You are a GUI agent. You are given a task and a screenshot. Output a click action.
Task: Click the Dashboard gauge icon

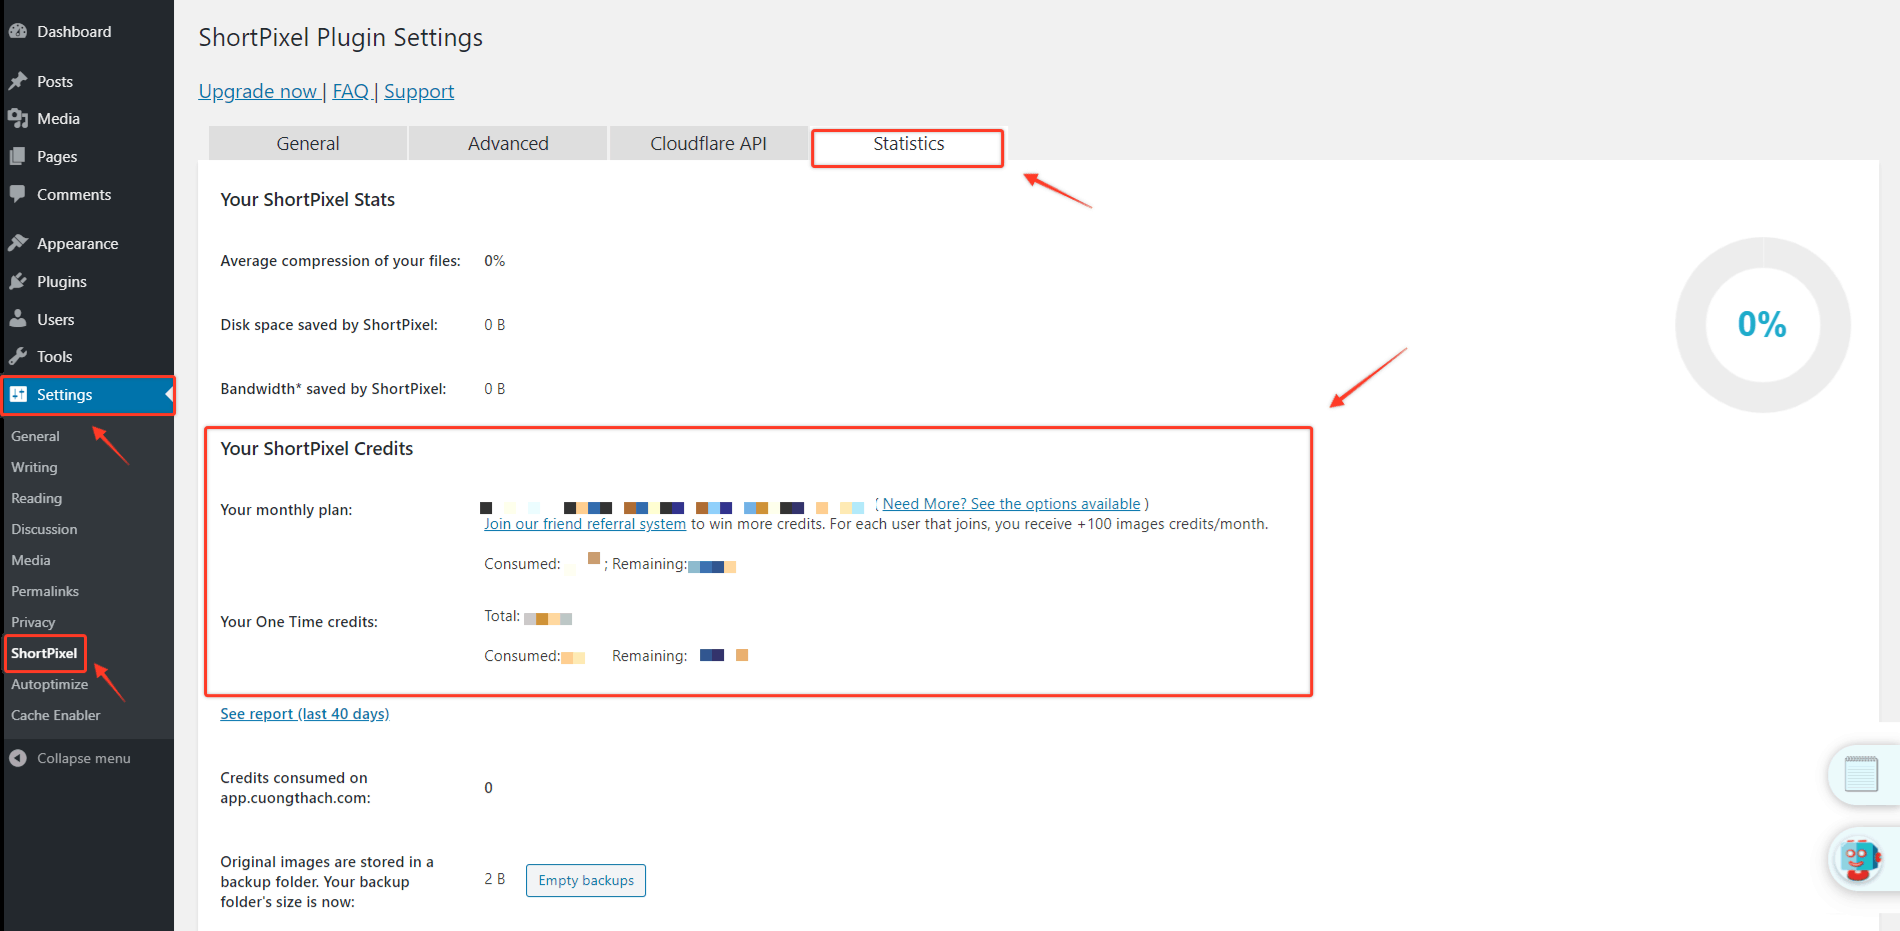(18, 31)
